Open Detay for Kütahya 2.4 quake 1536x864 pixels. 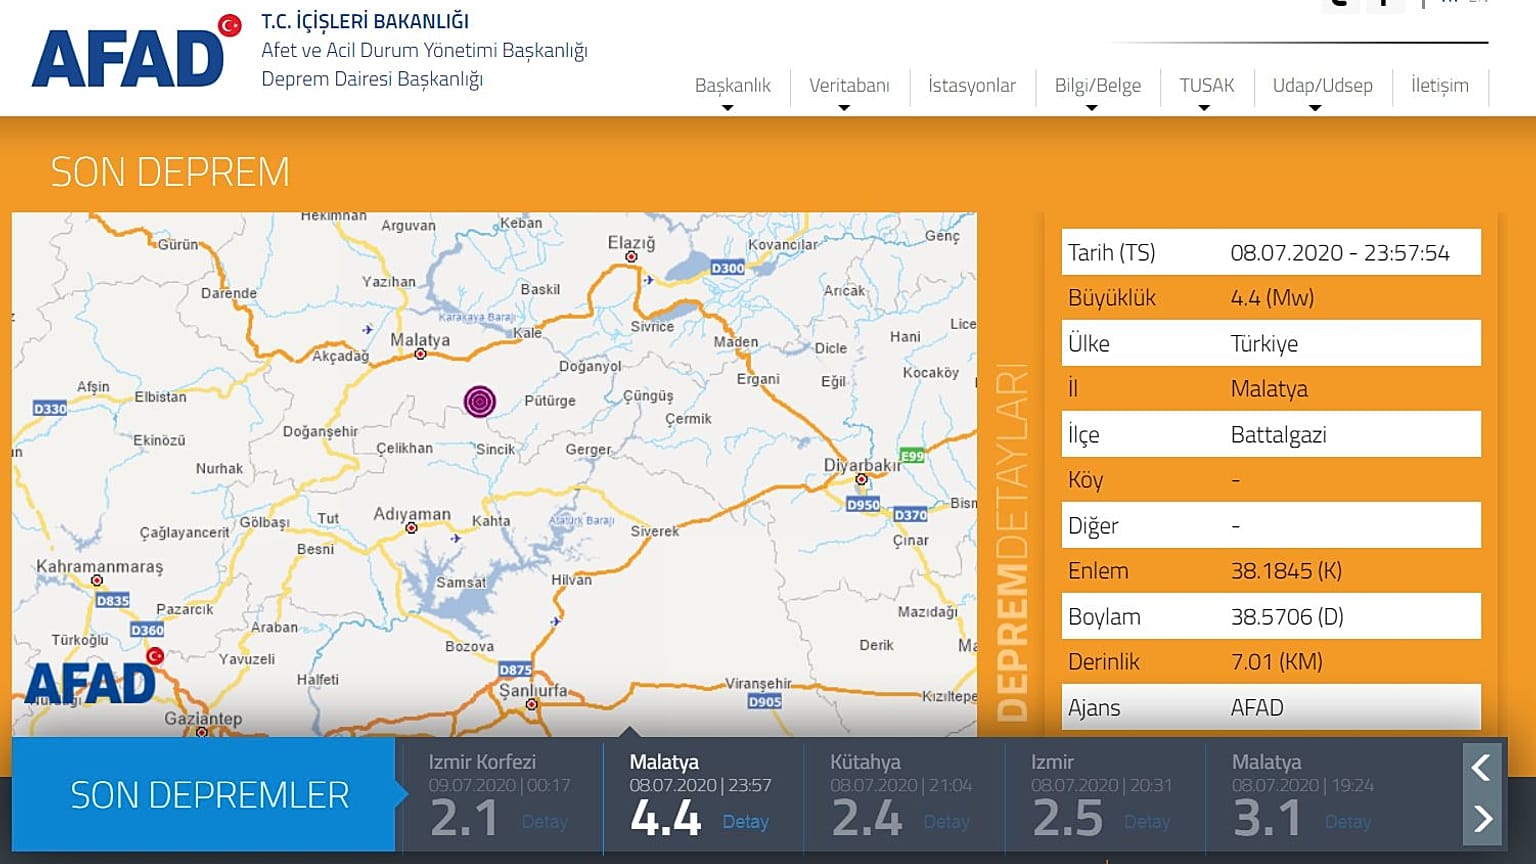click(x=946, y=822)
